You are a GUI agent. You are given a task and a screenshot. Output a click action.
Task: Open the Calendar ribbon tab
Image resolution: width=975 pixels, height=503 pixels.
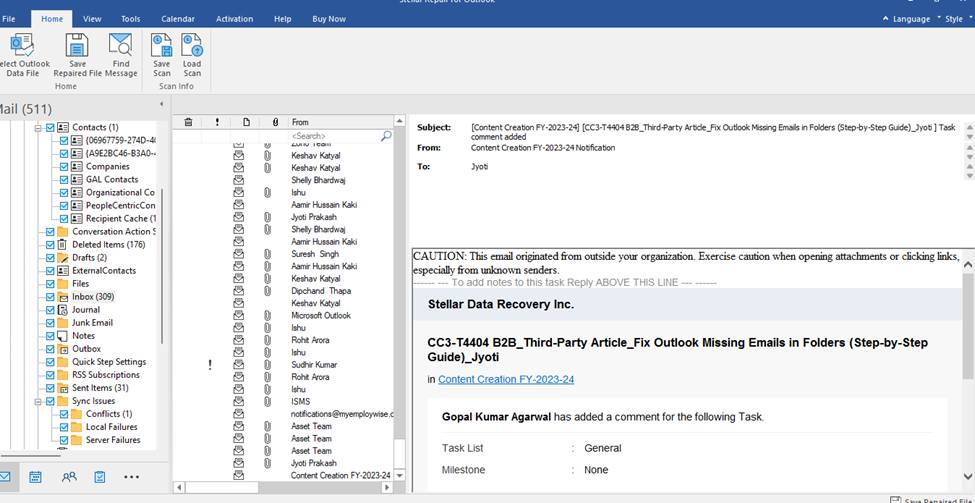click(x=178, y=19)
